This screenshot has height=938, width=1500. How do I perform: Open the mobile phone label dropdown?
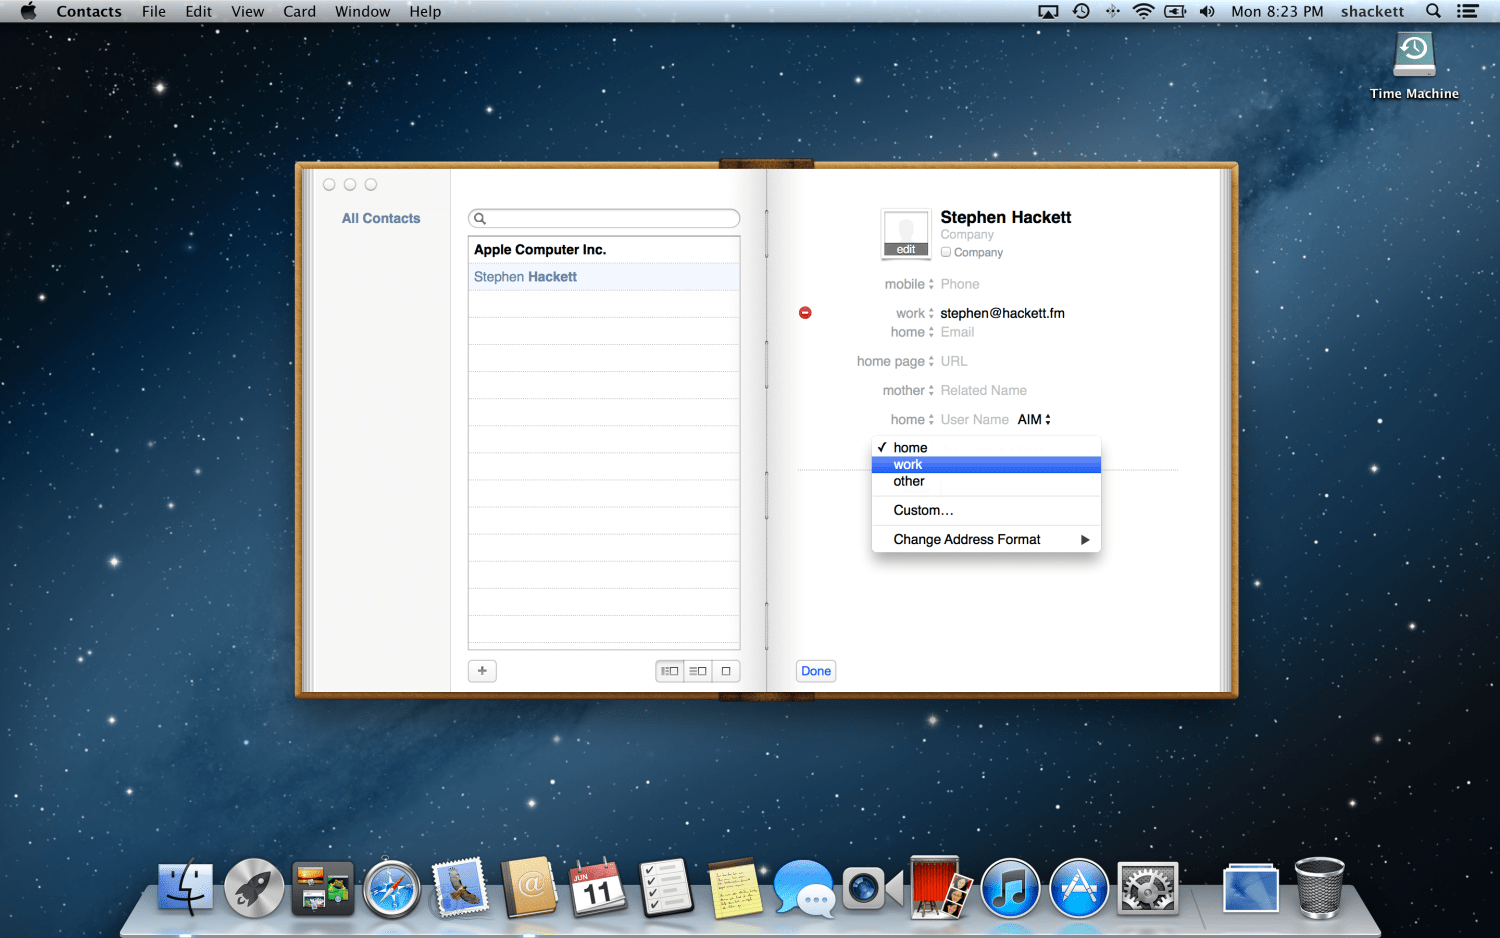point(909,284)
